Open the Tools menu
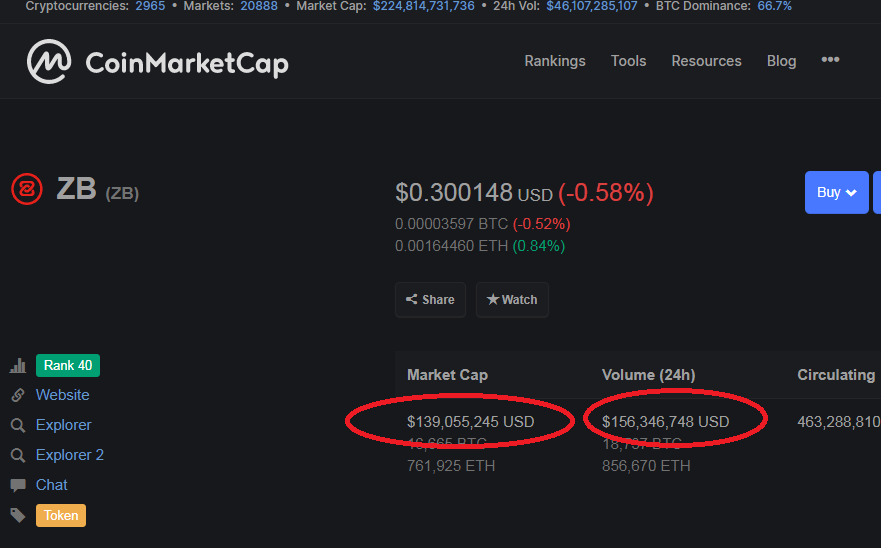 click(x=628, y=61)
